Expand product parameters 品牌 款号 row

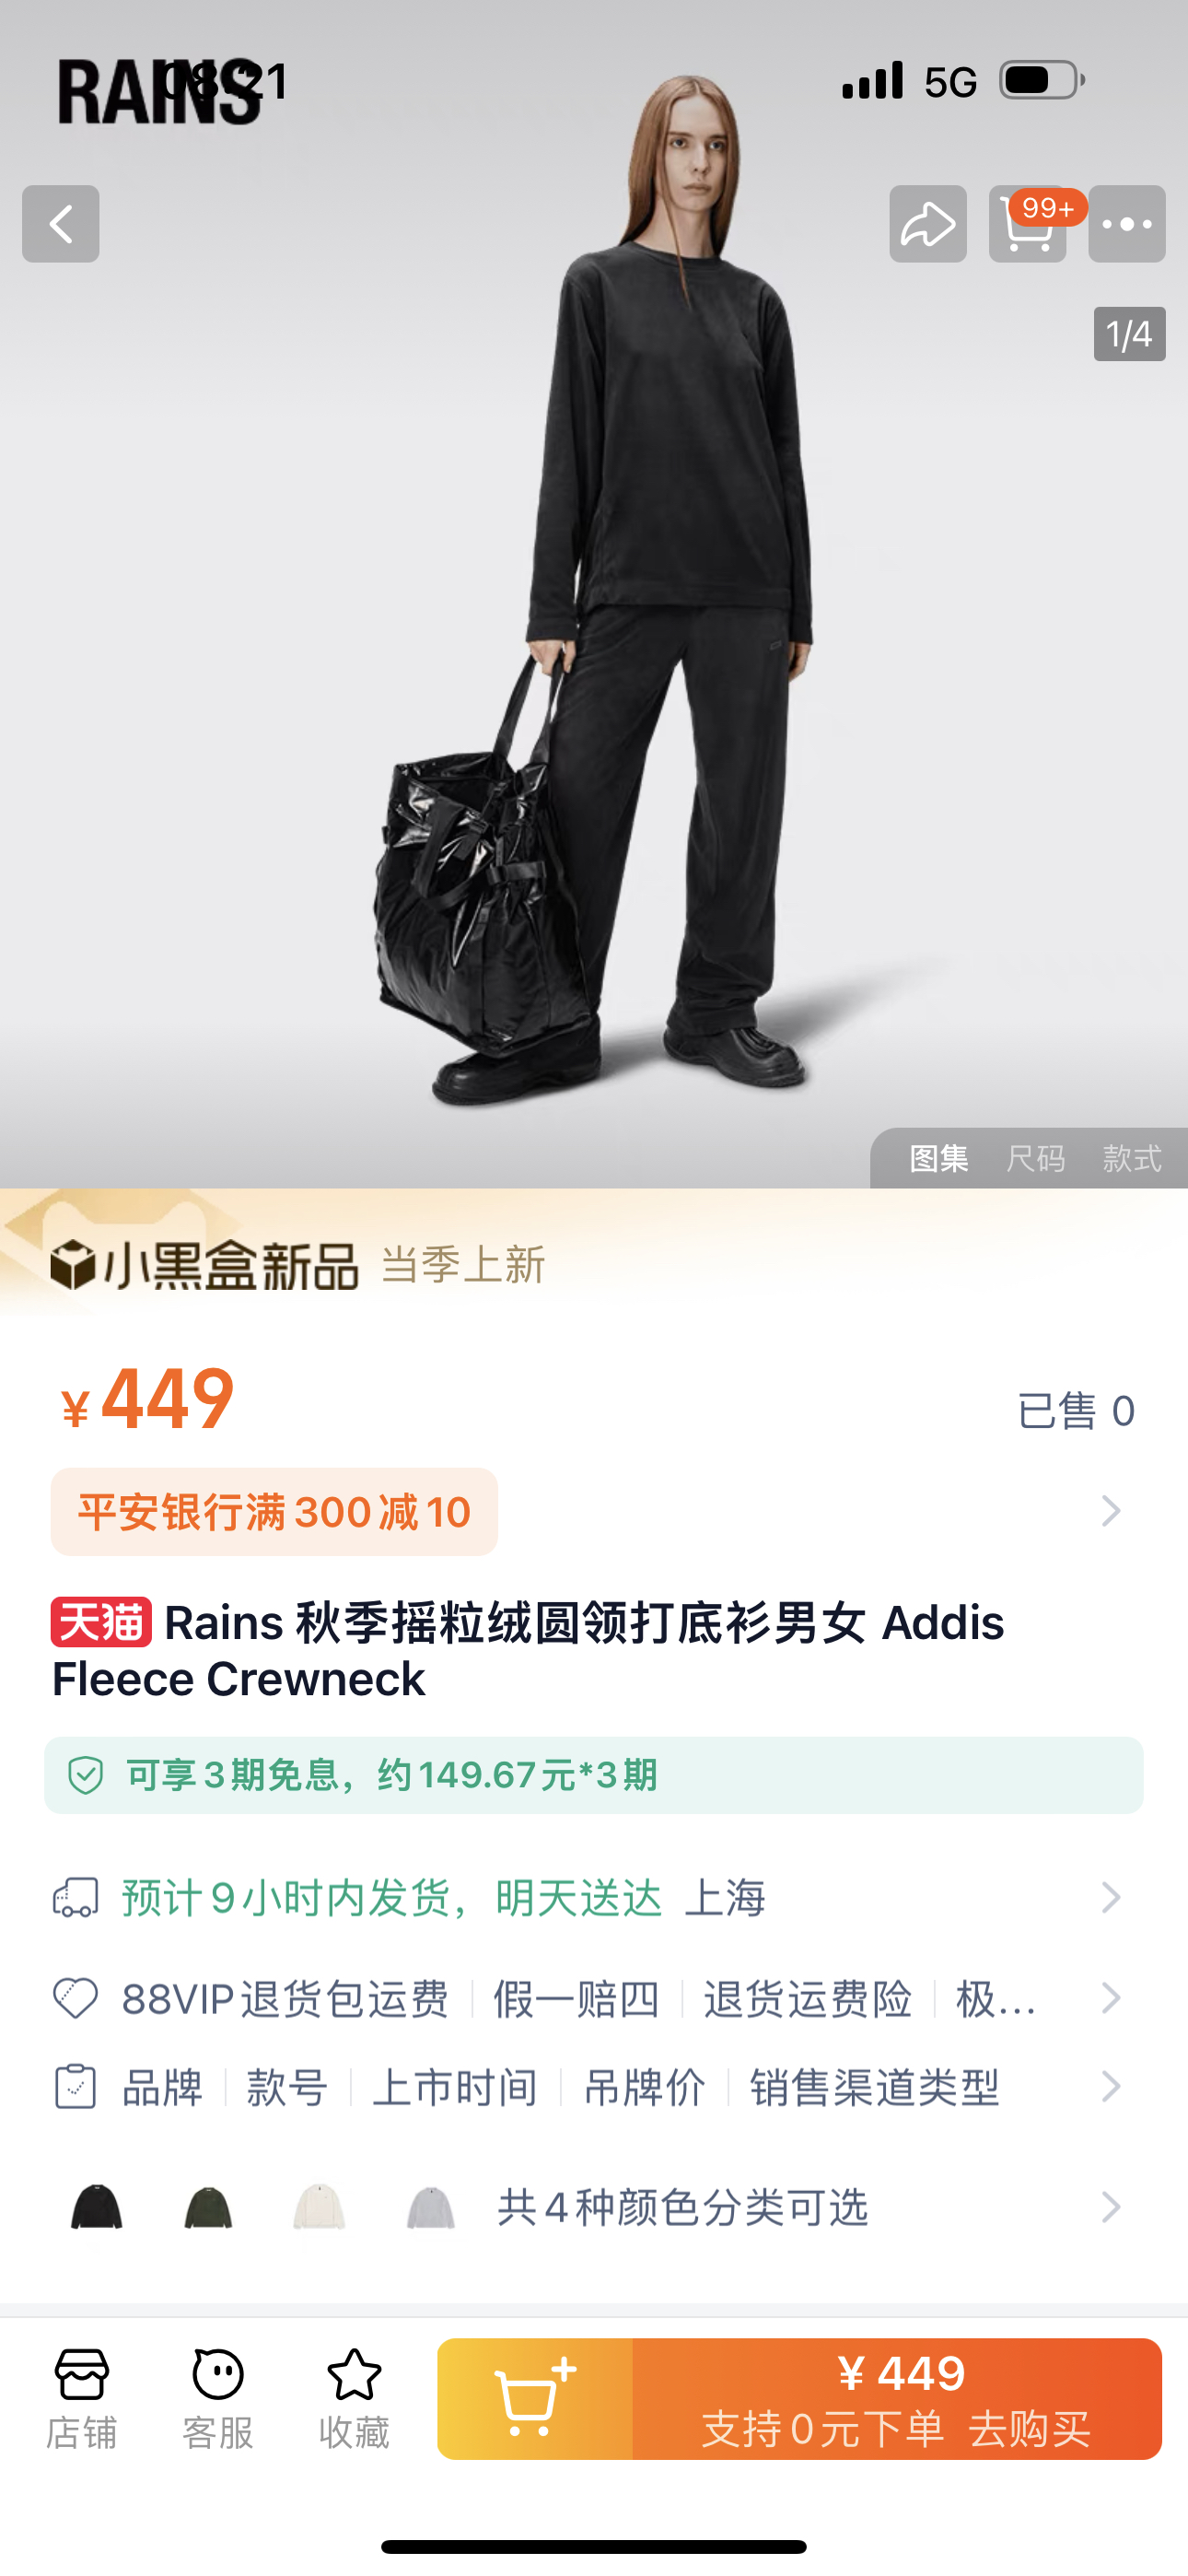click(594, 2087)
